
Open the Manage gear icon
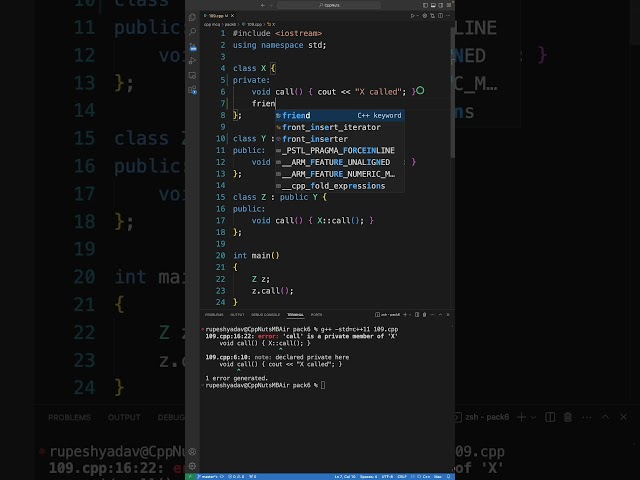tap(192, 466)
